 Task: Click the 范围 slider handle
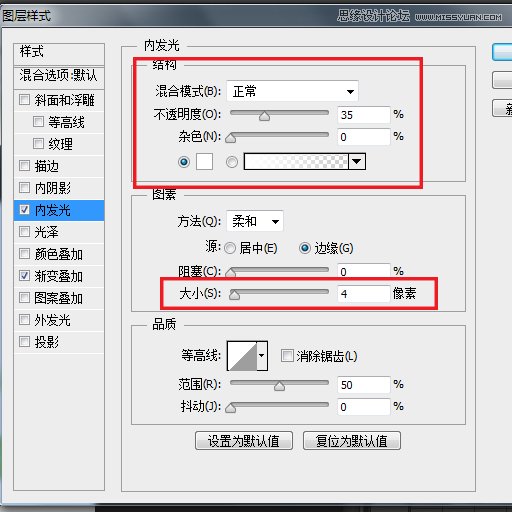279,386
